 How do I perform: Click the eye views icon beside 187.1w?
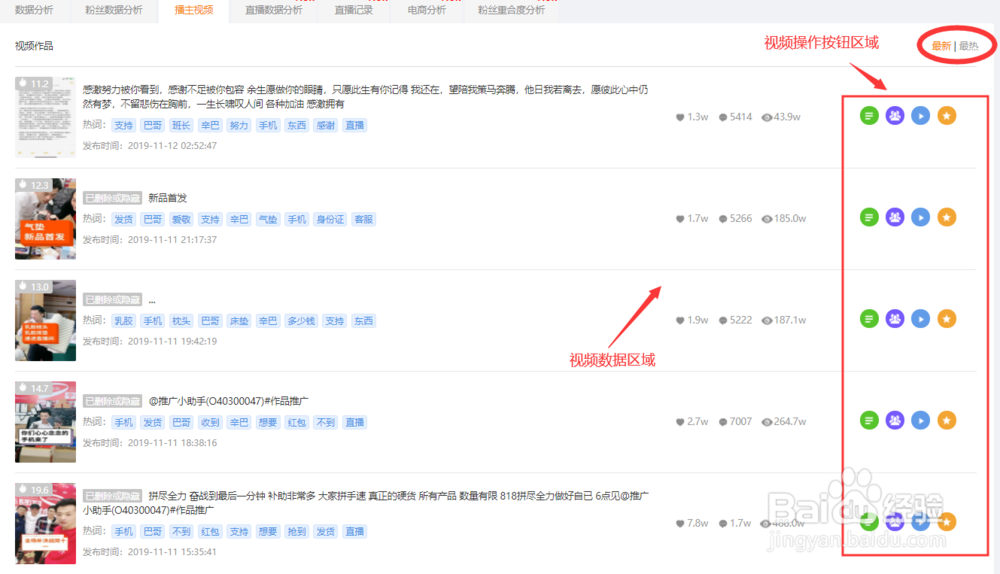[x=767, y=320]
